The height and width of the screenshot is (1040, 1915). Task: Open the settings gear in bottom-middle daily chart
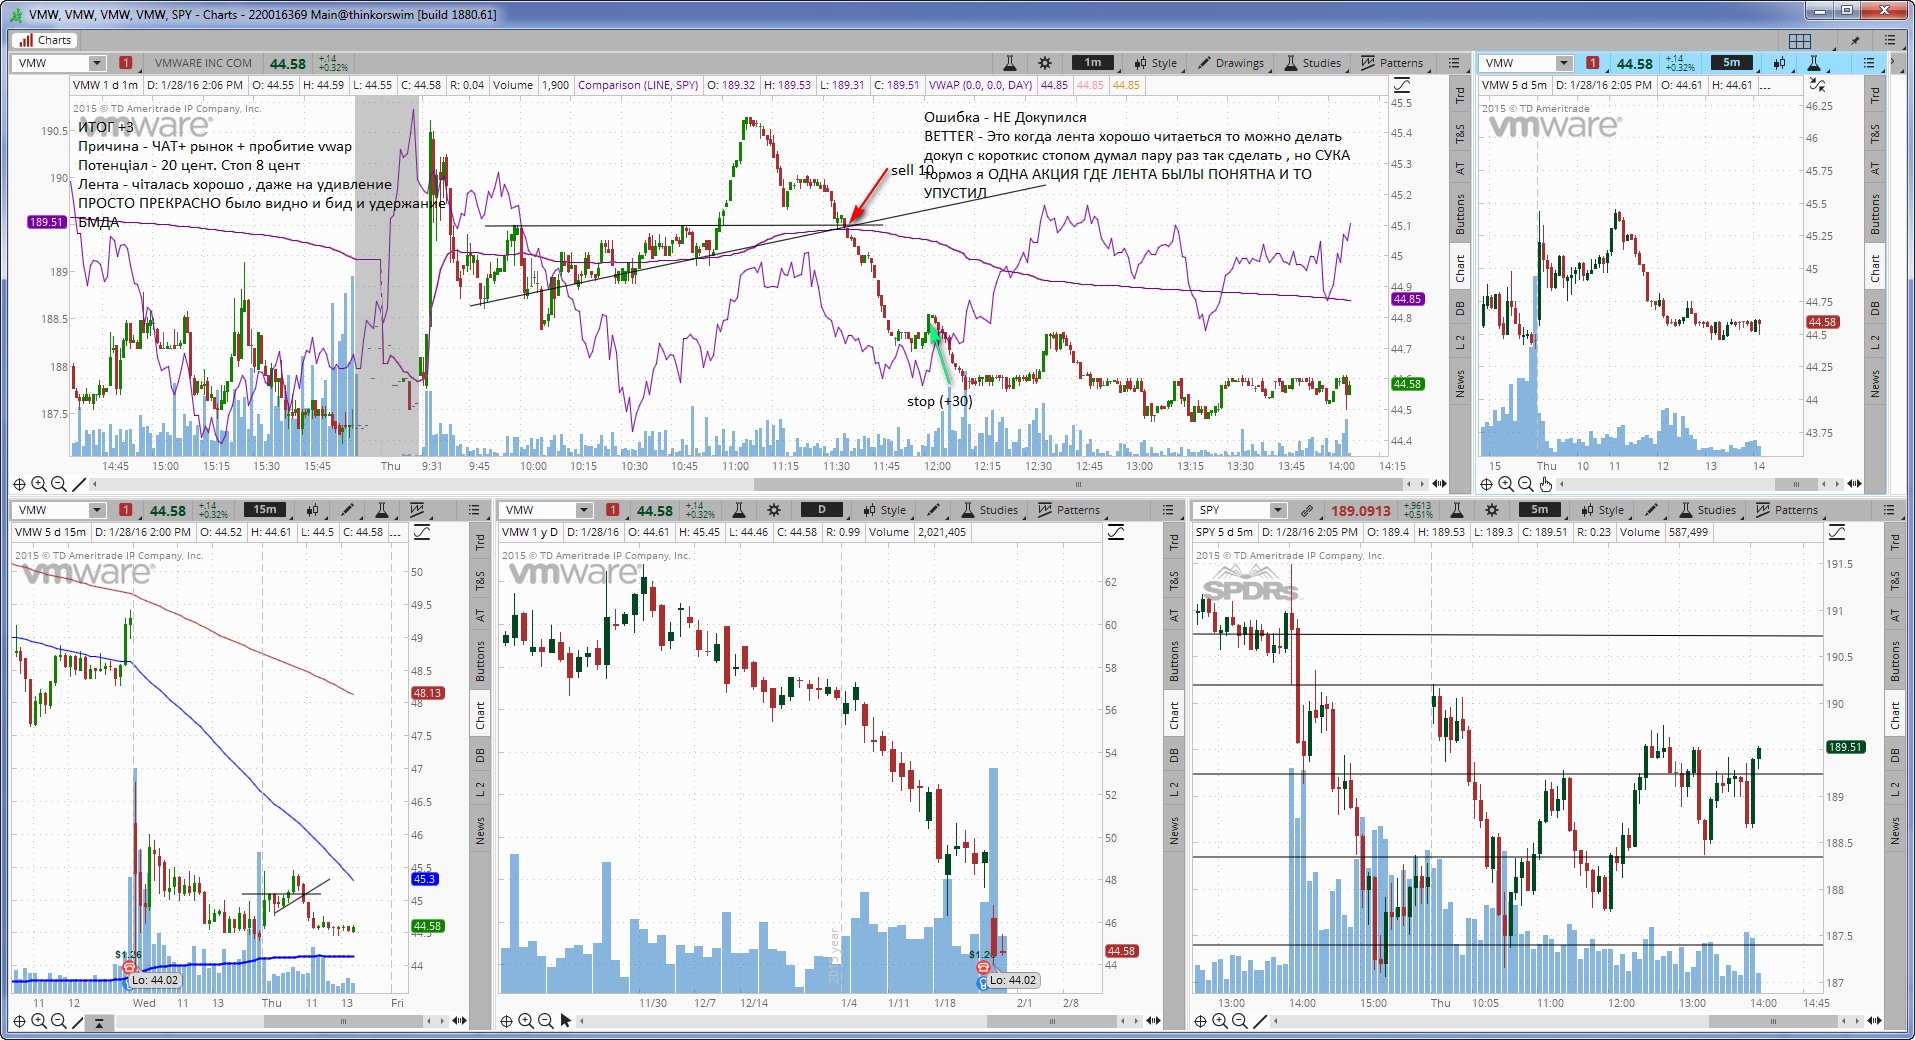tap(773, 510)
